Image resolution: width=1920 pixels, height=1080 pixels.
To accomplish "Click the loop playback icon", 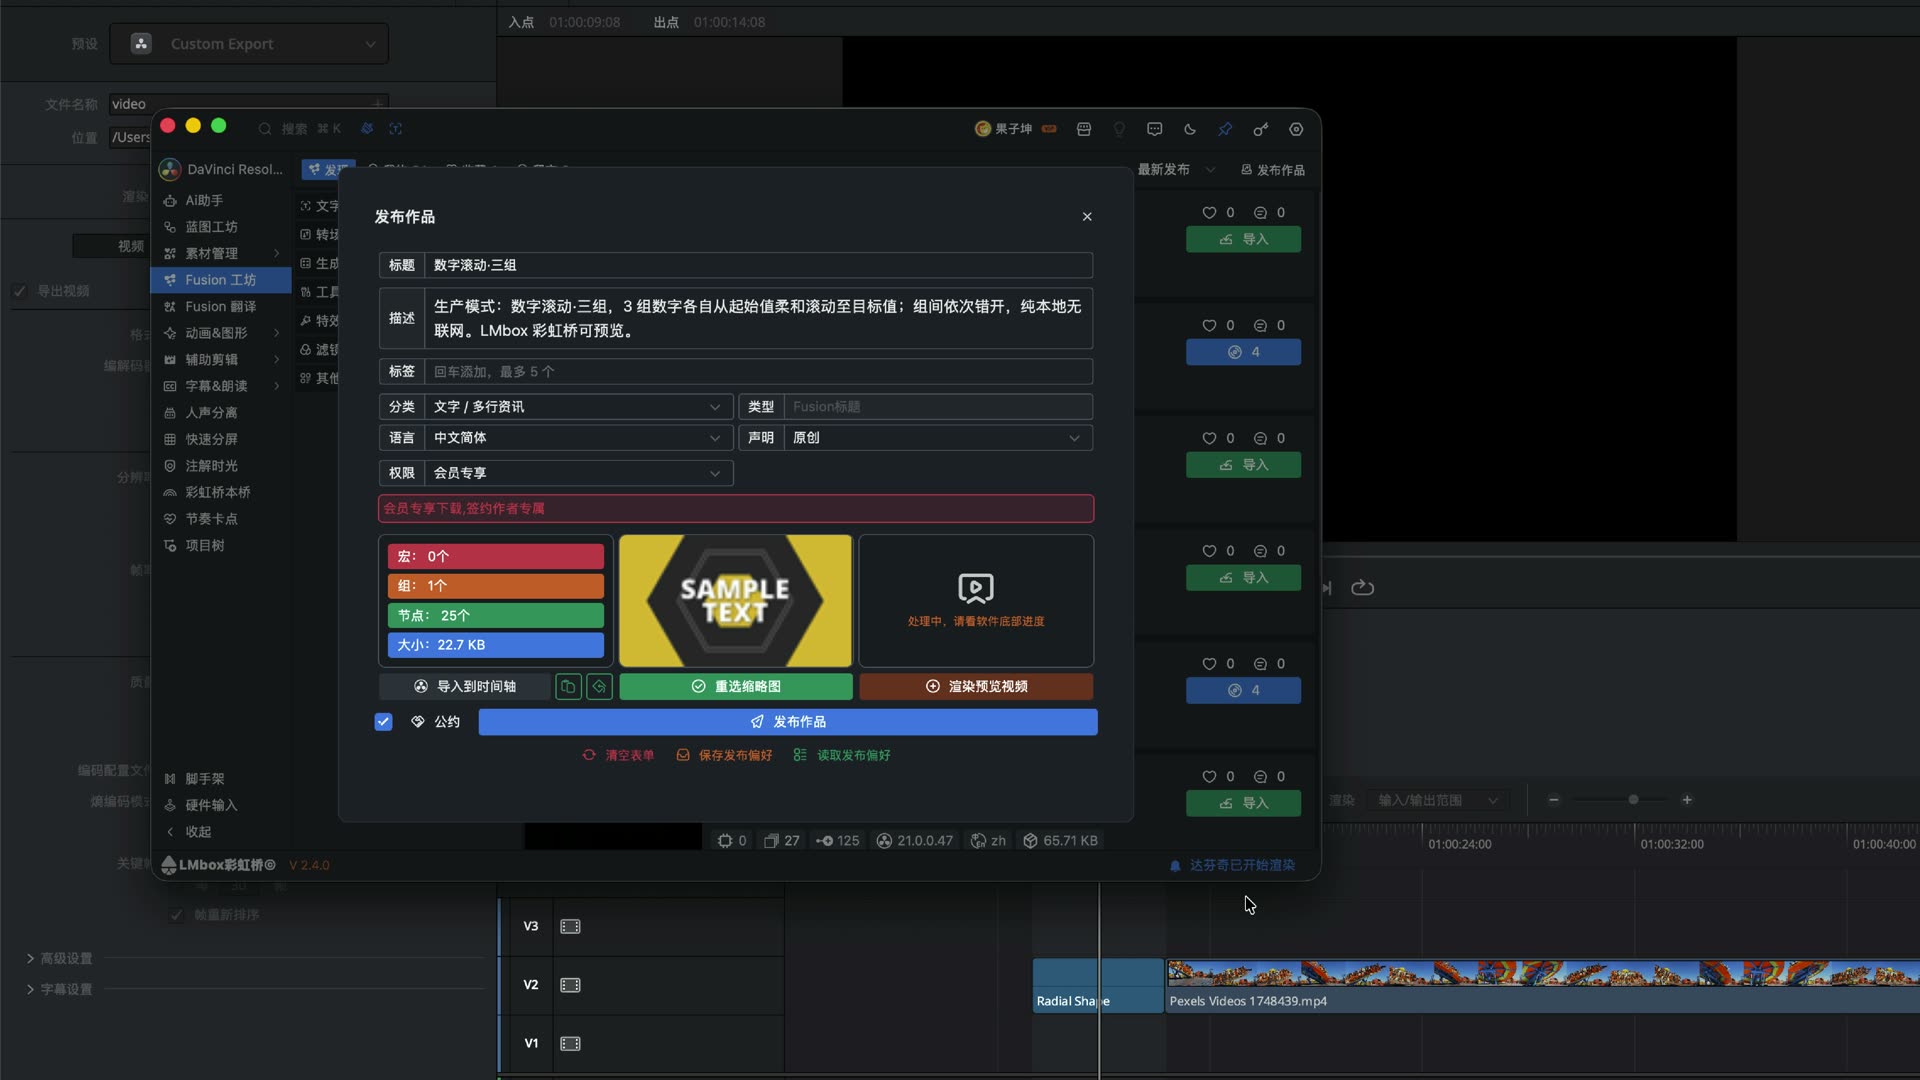I will [x=1362, y=588].
